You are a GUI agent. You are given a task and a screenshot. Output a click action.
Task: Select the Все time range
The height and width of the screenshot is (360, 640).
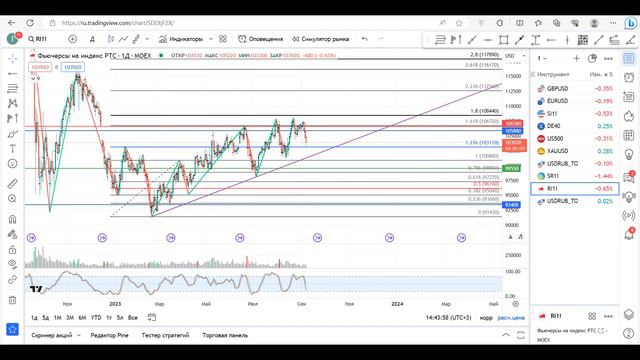click(133, 318)
